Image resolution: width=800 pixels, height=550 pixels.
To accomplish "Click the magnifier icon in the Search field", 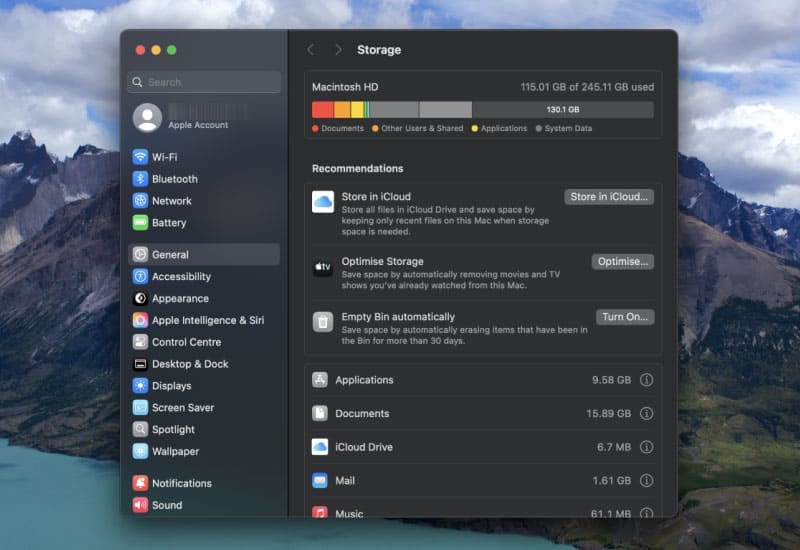I will [x=137, y=82].
